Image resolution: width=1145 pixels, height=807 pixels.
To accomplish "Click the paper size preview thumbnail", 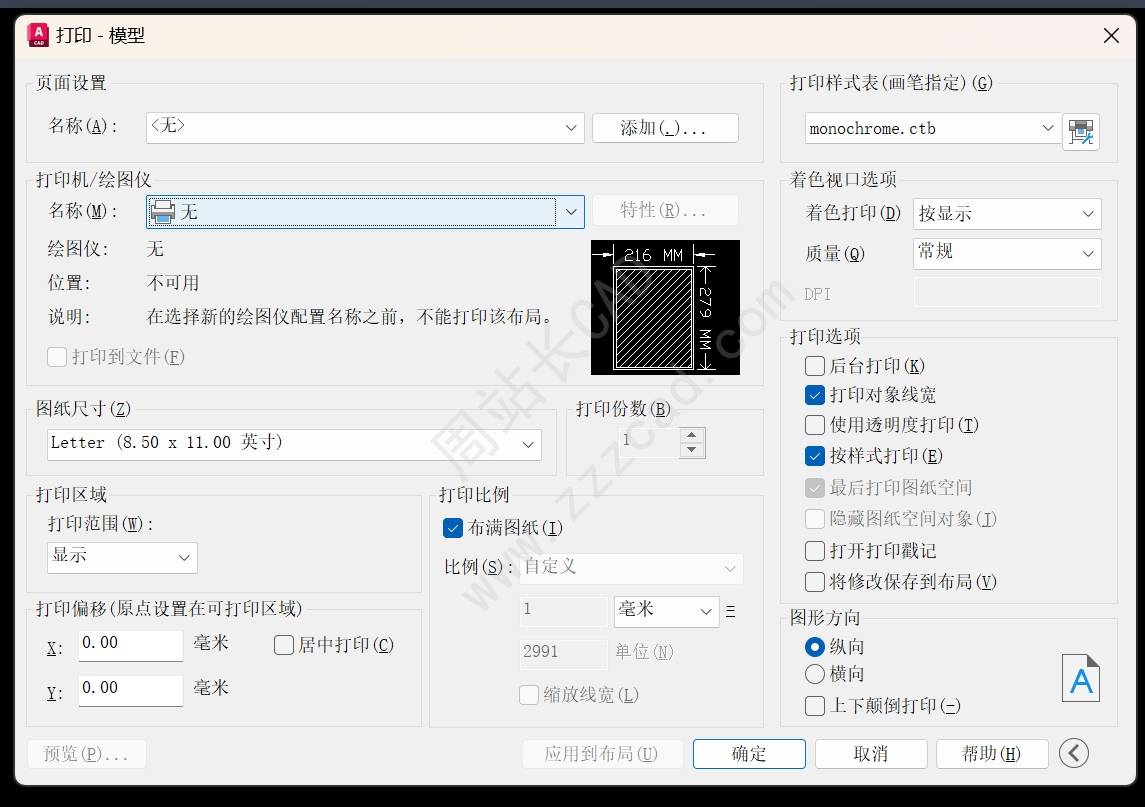I will (665, 307).
